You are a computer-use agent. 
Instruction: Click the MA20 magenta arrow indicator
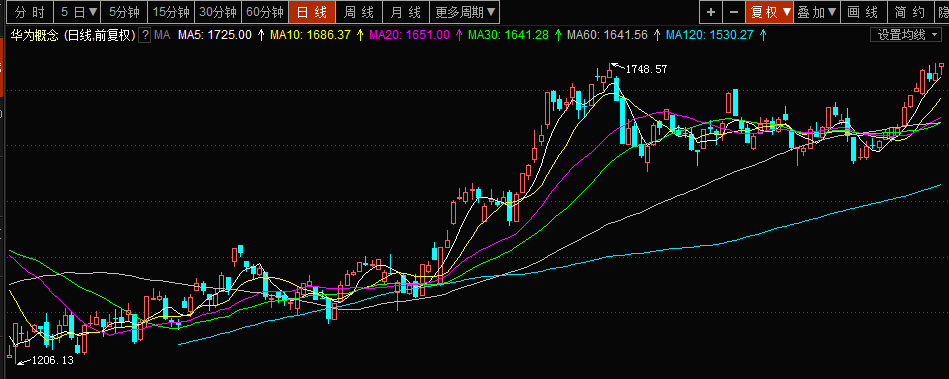pyautogui.click(x=459, y=35)
